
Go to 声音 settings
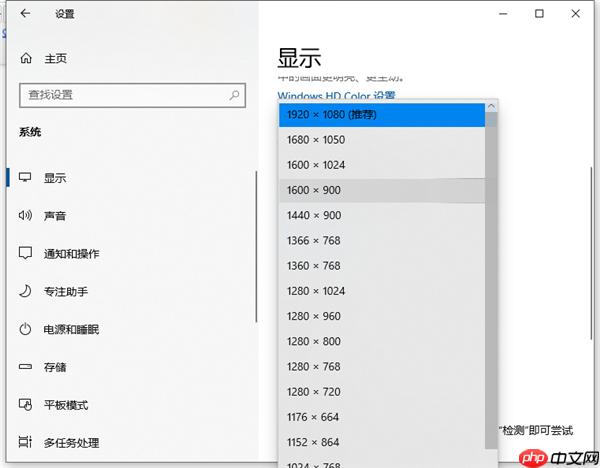pos(55,215)
